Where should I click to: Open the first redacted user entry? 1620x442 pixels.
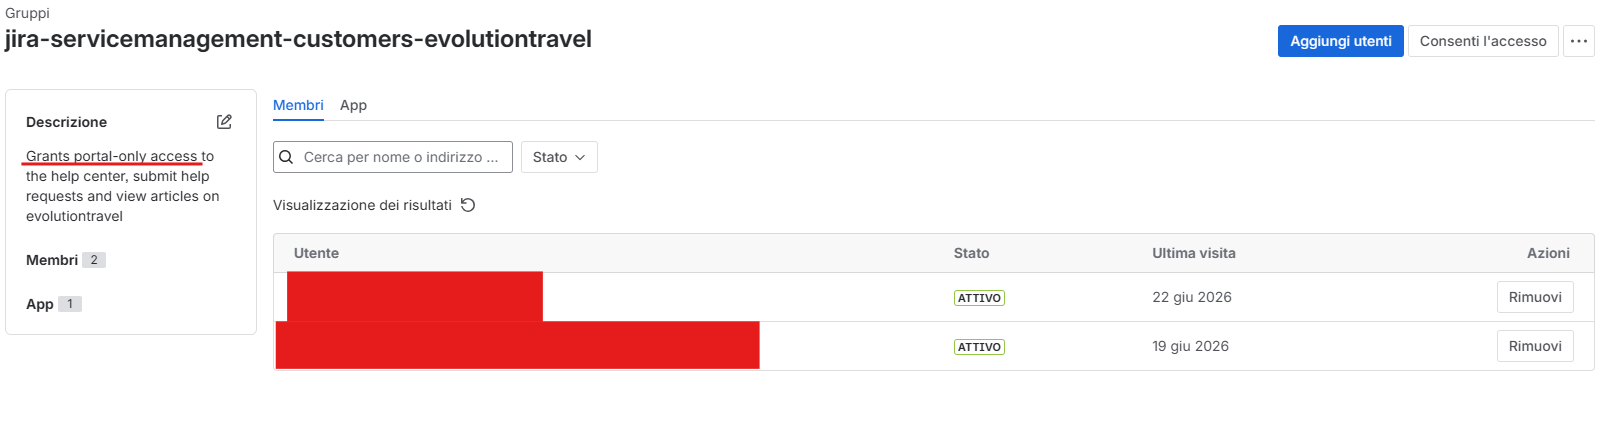coord(415,296)
